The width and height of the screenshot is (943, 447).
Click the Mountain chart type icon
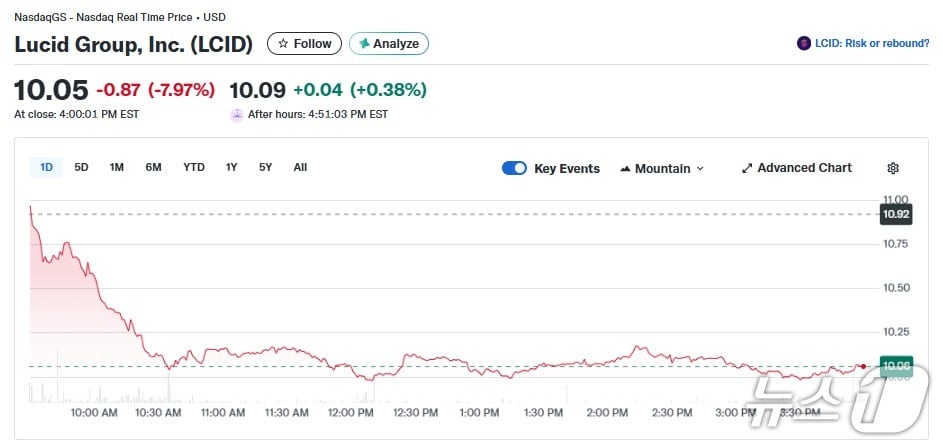point(625,168)
